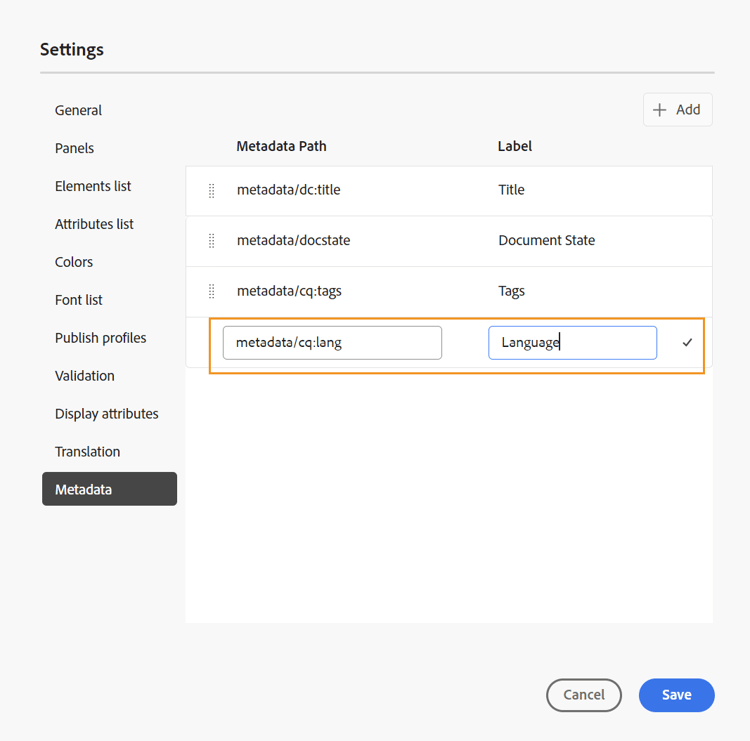The image size is (750, 741).
Task: Click the Metadata tab in the sidebar
Action: [x=109, y=489]
